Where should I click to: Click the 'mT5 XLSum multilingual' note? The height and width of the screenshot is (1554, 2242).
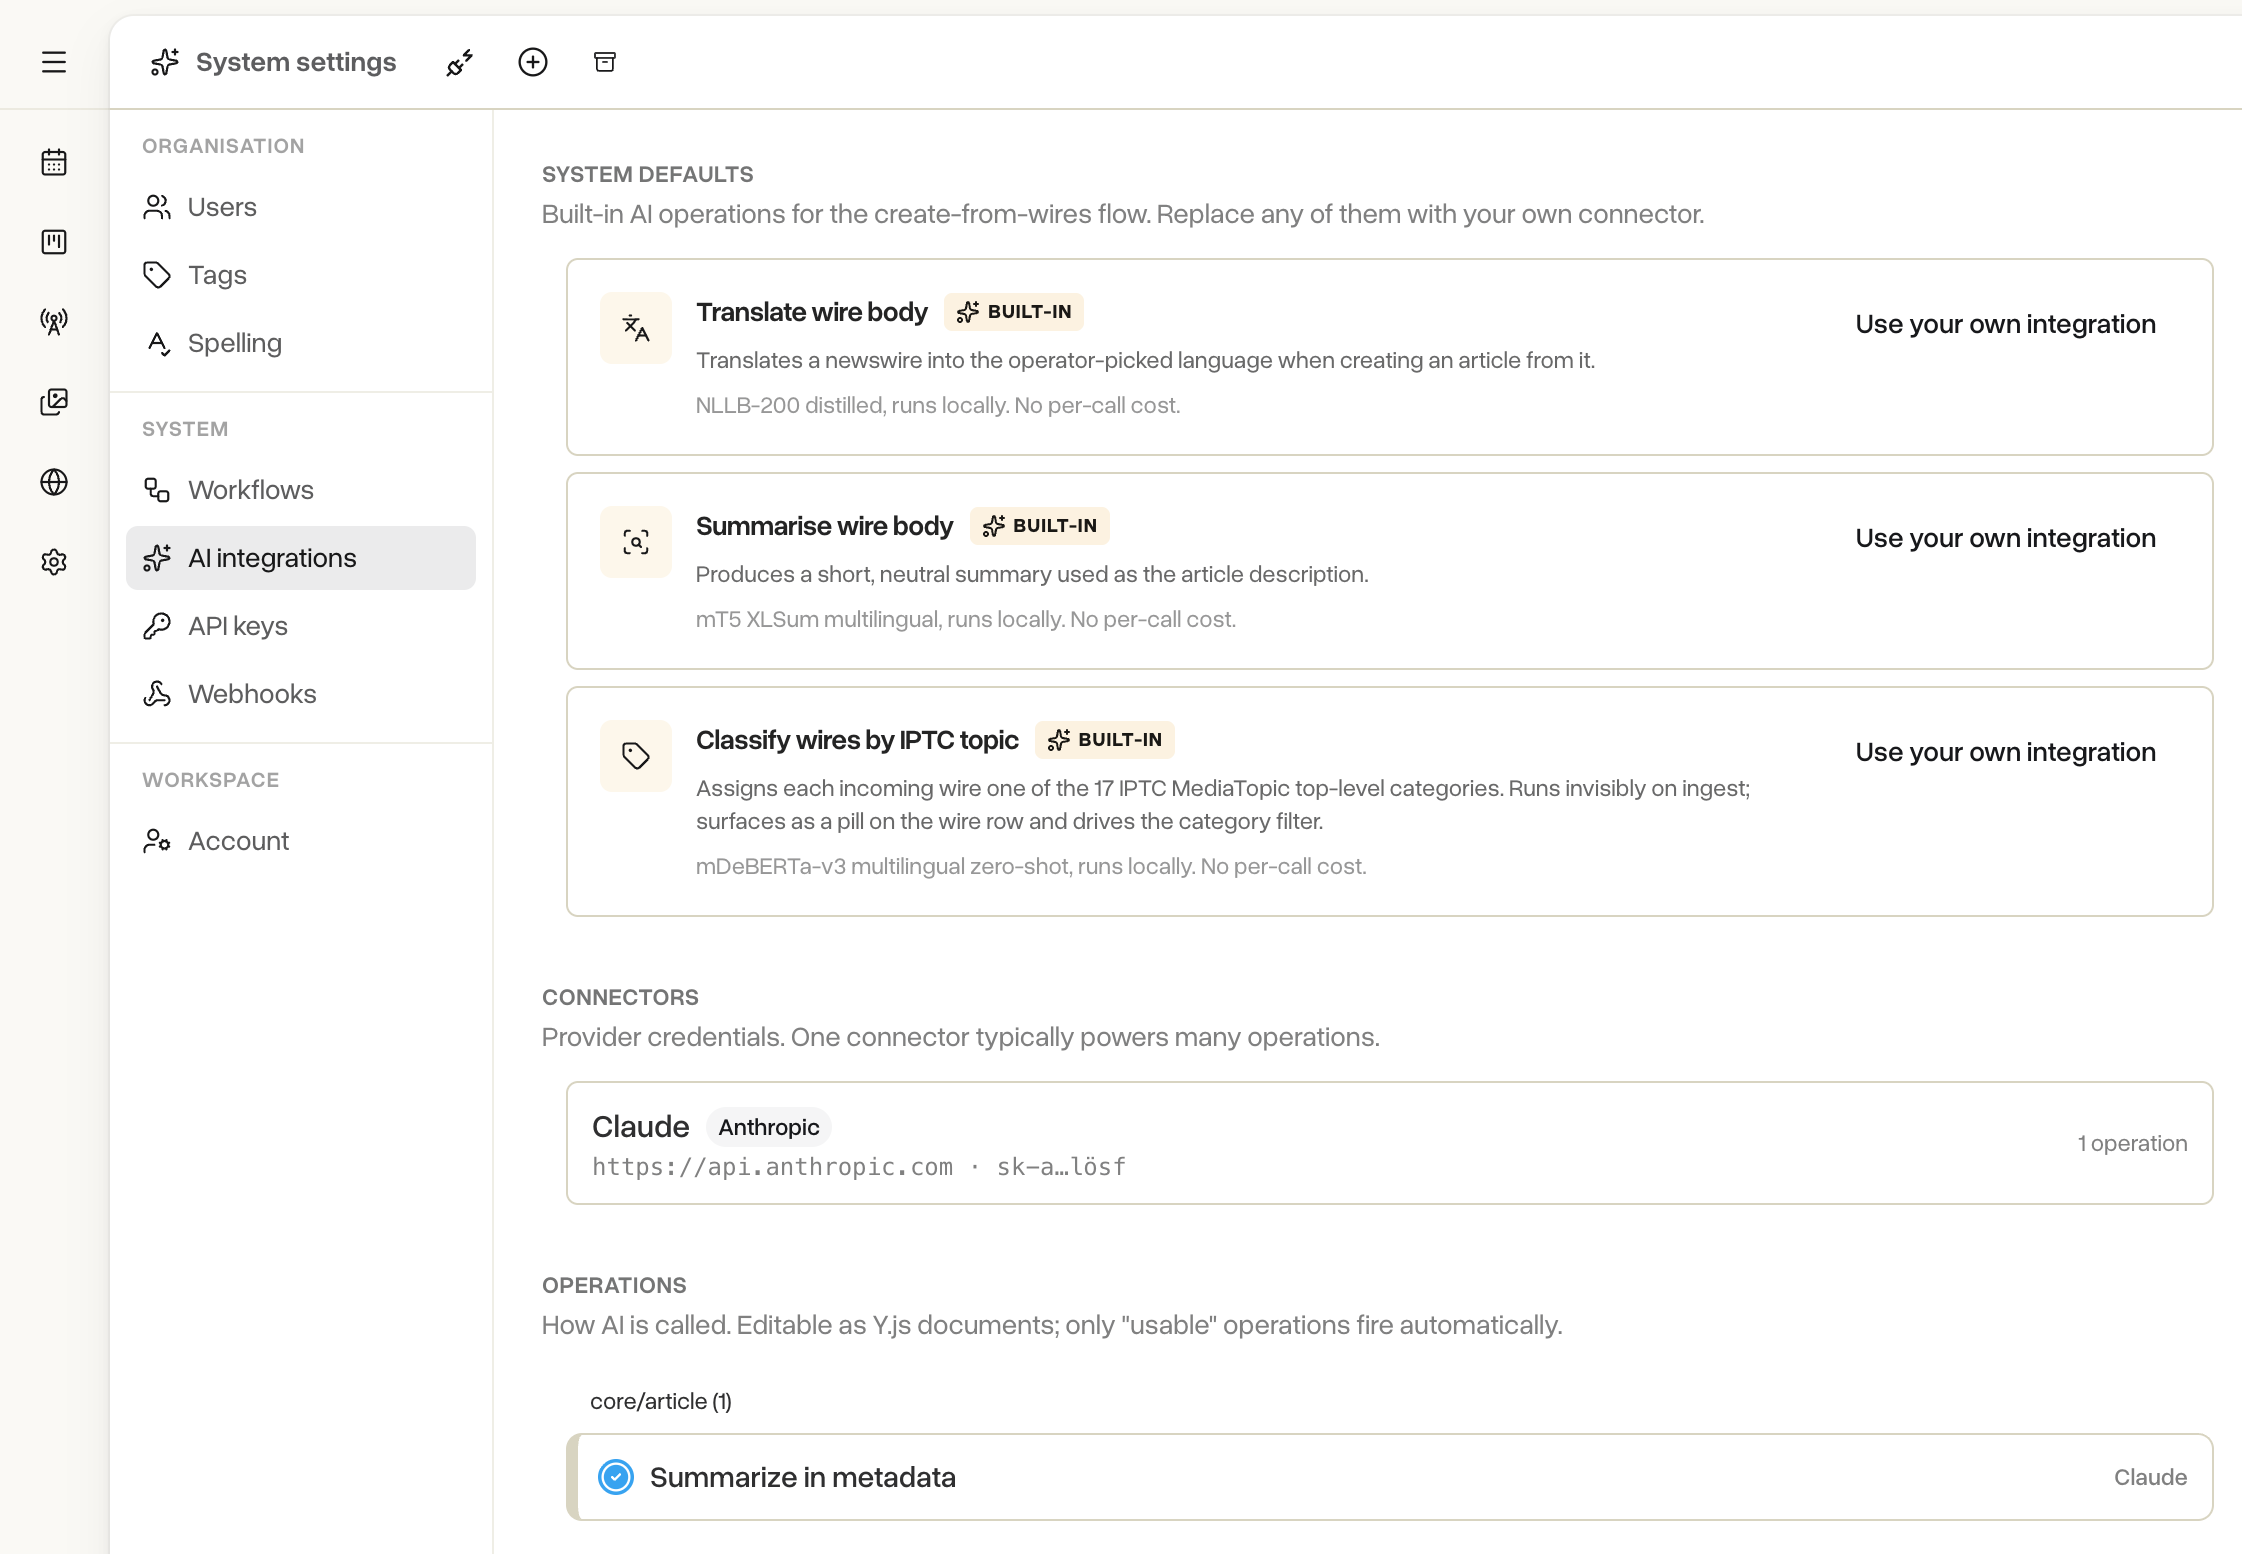coord(966,619)
